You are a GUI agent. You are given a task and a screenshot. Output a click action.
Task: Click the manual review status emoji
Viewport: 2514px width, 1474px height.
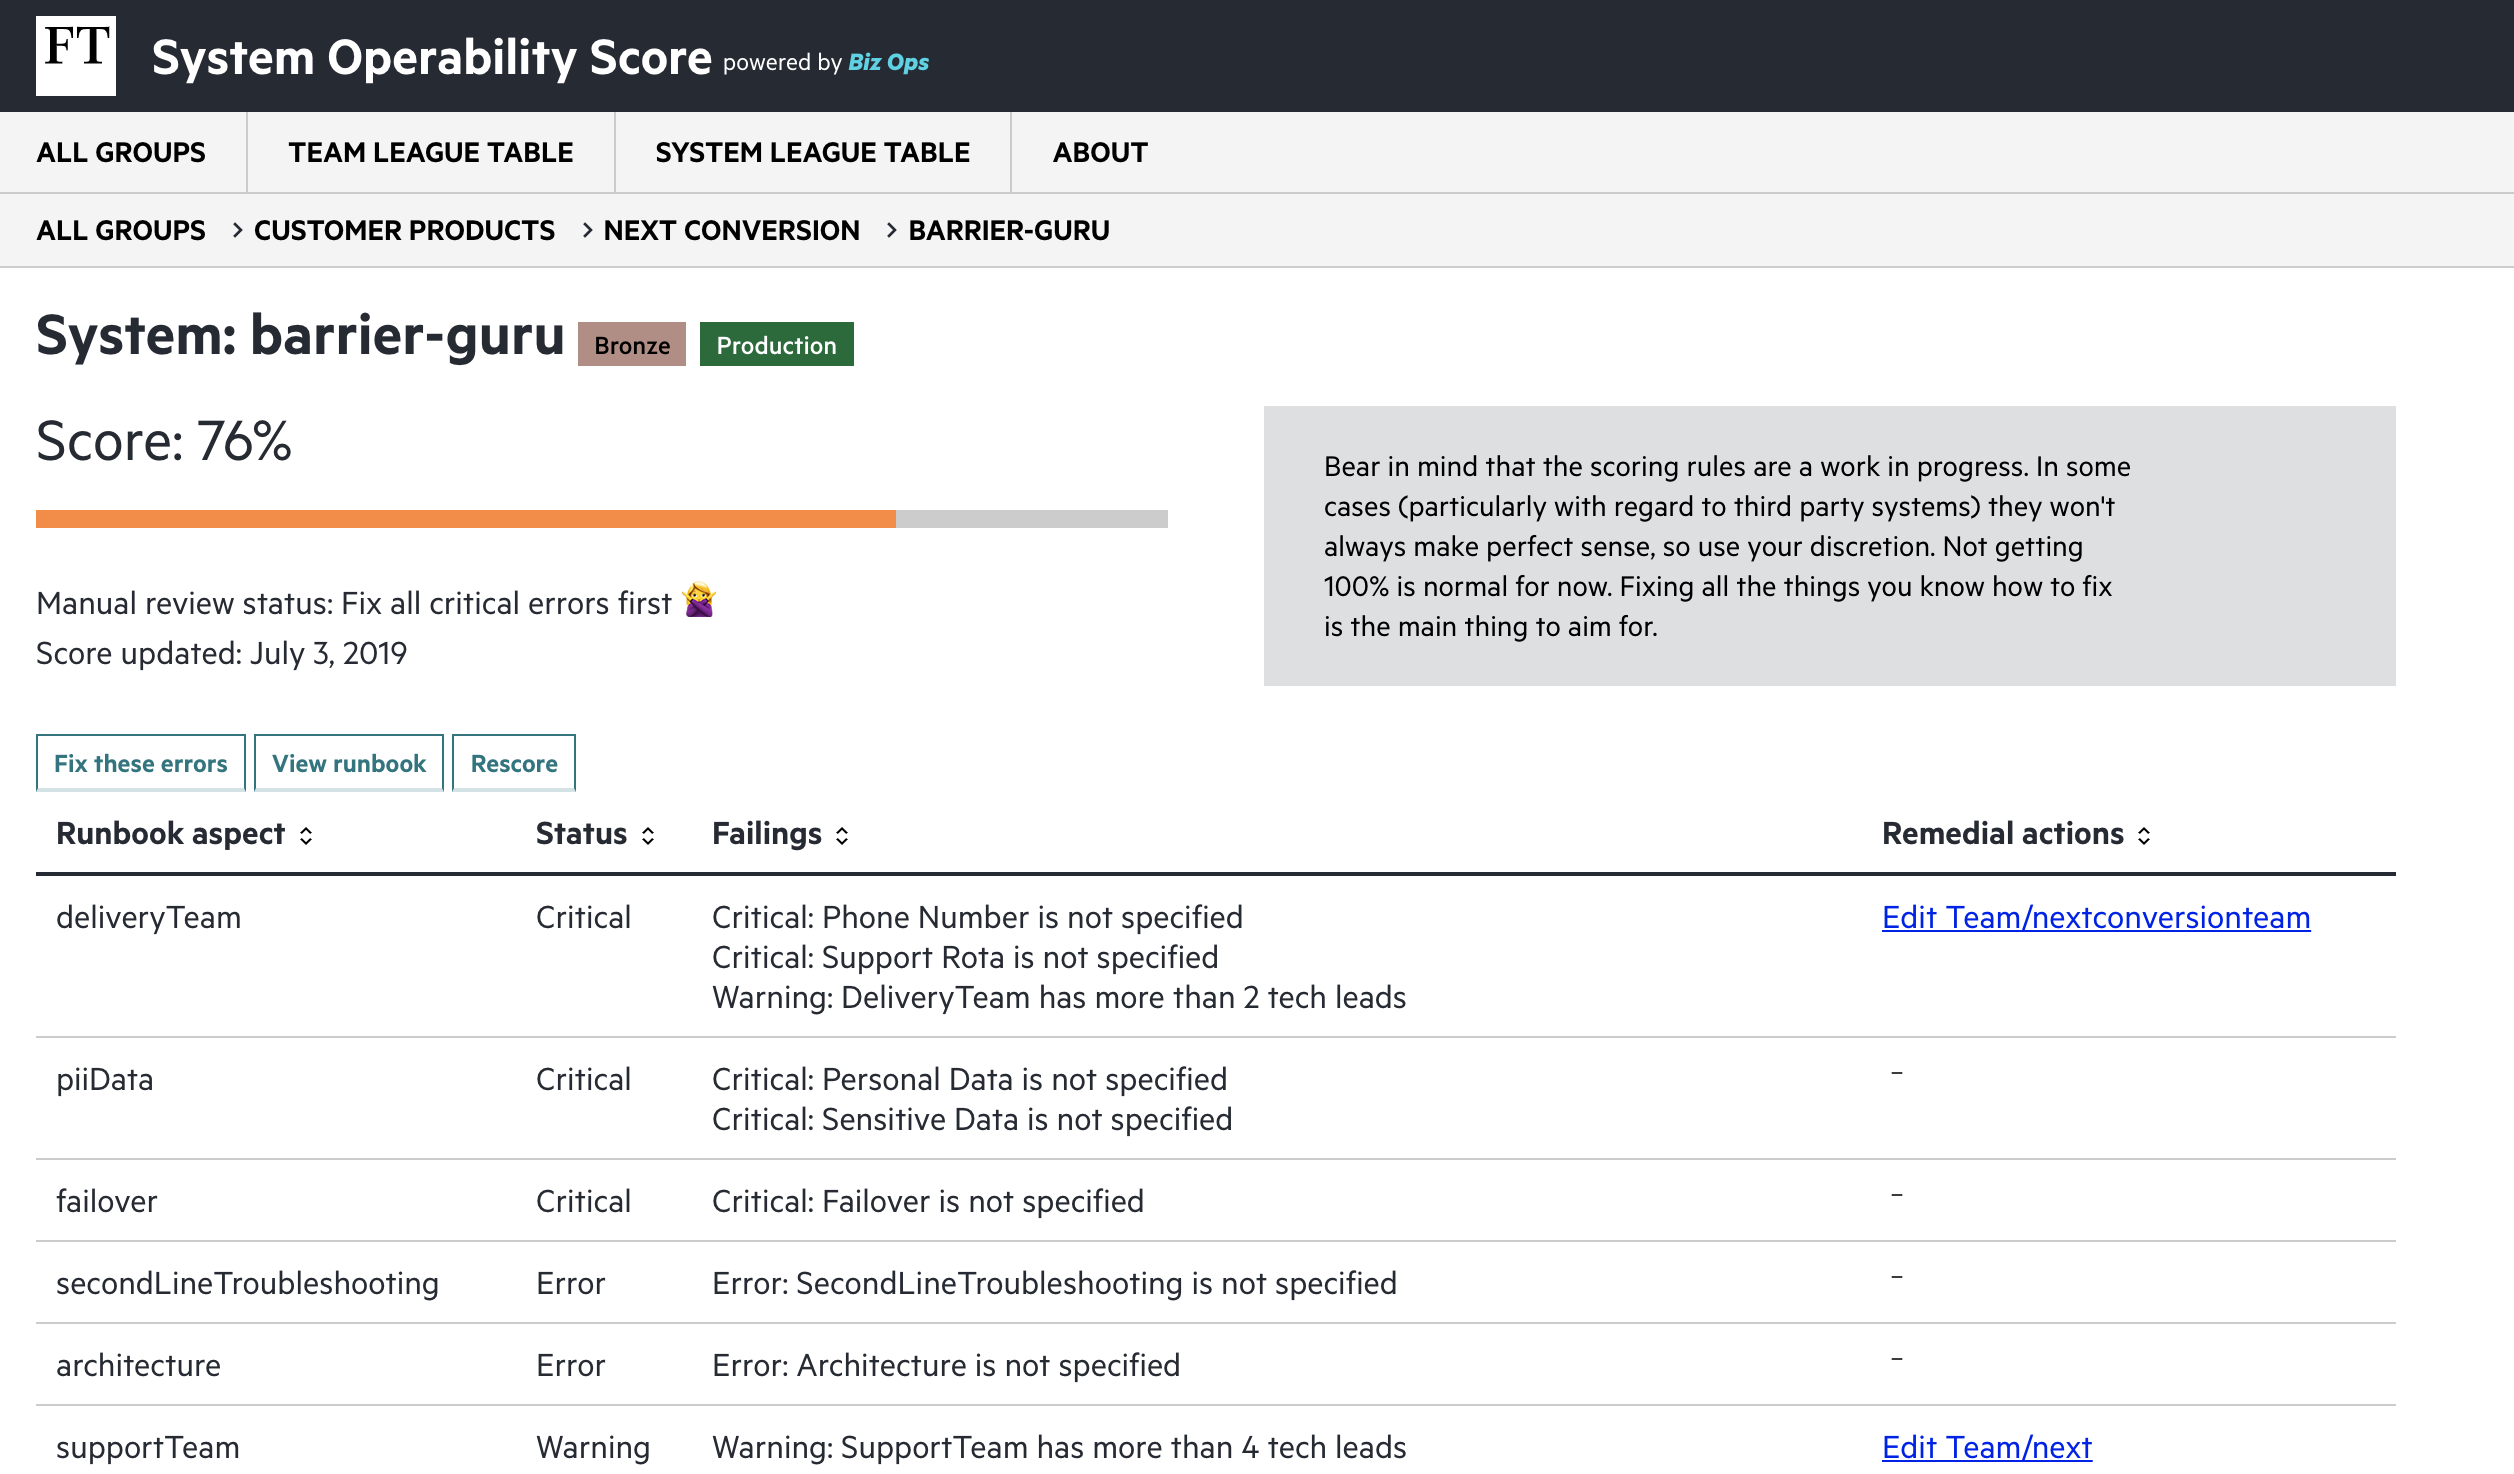coord(699,601)
